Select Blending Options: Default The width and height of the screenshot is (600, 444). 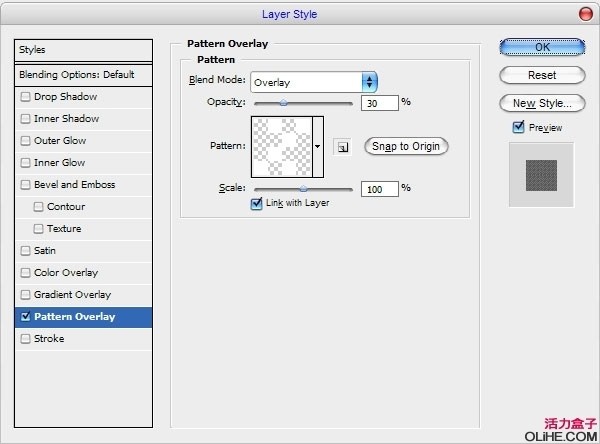pos(76,75)
